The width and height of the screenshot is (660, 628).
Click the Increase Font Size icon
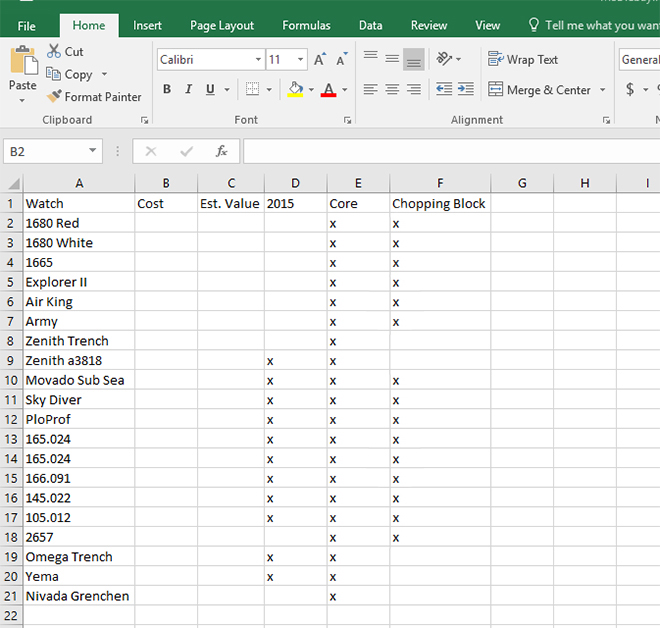pos(320,60)
